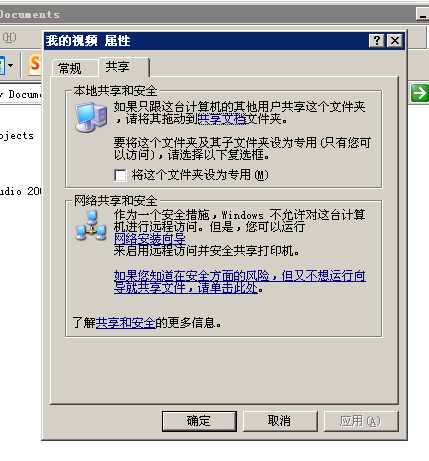Click the 取消 button
The image size is (429, 461).
pos(280,421)
